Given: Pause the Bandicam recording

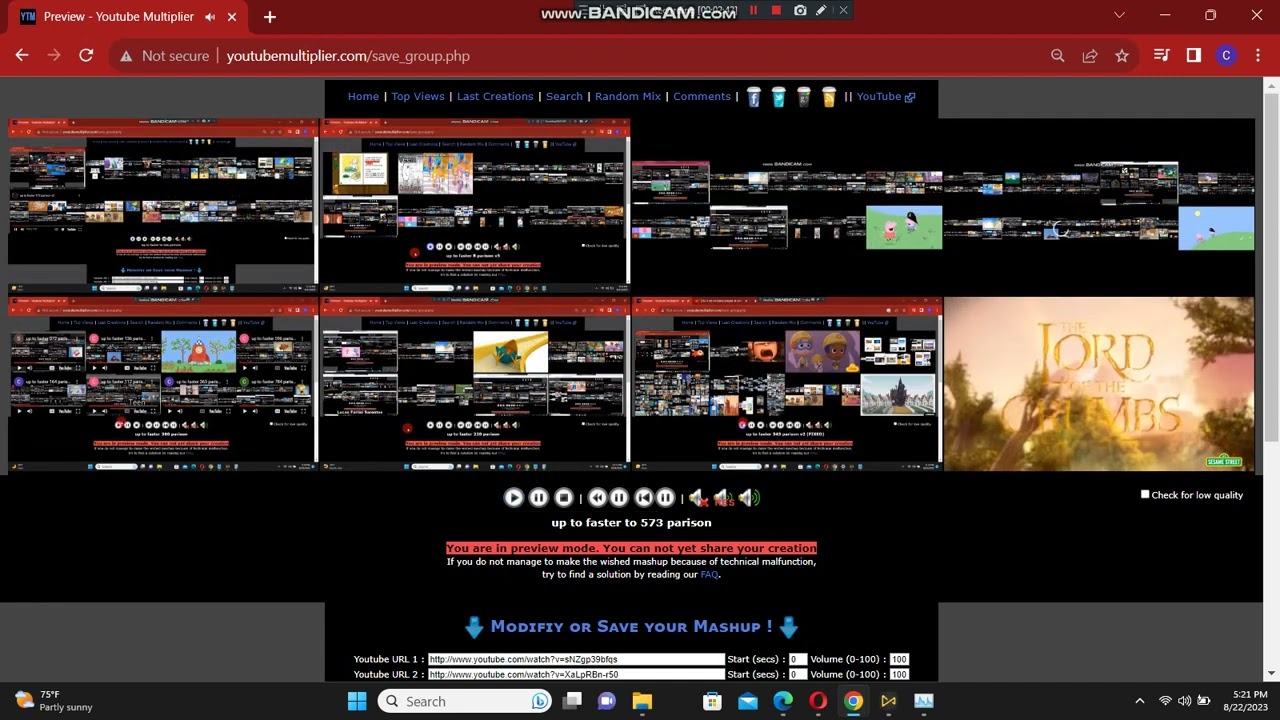Looking at the screenshot, I should coord(753,10).
